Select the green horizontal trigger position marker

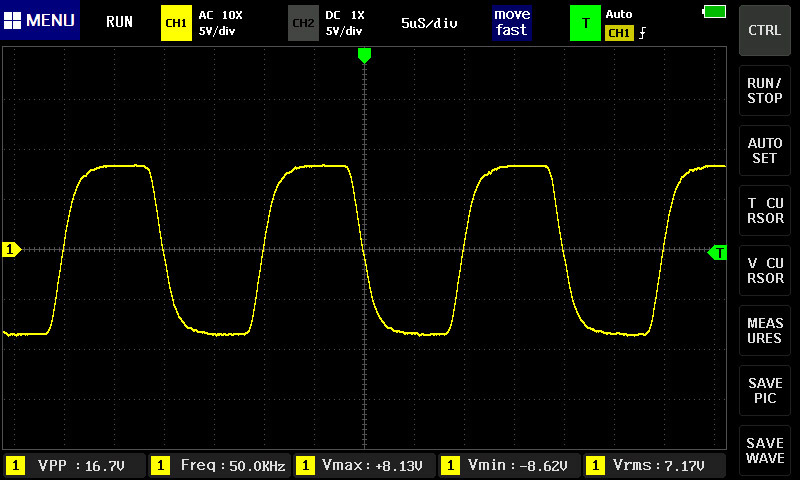[364, 56]
